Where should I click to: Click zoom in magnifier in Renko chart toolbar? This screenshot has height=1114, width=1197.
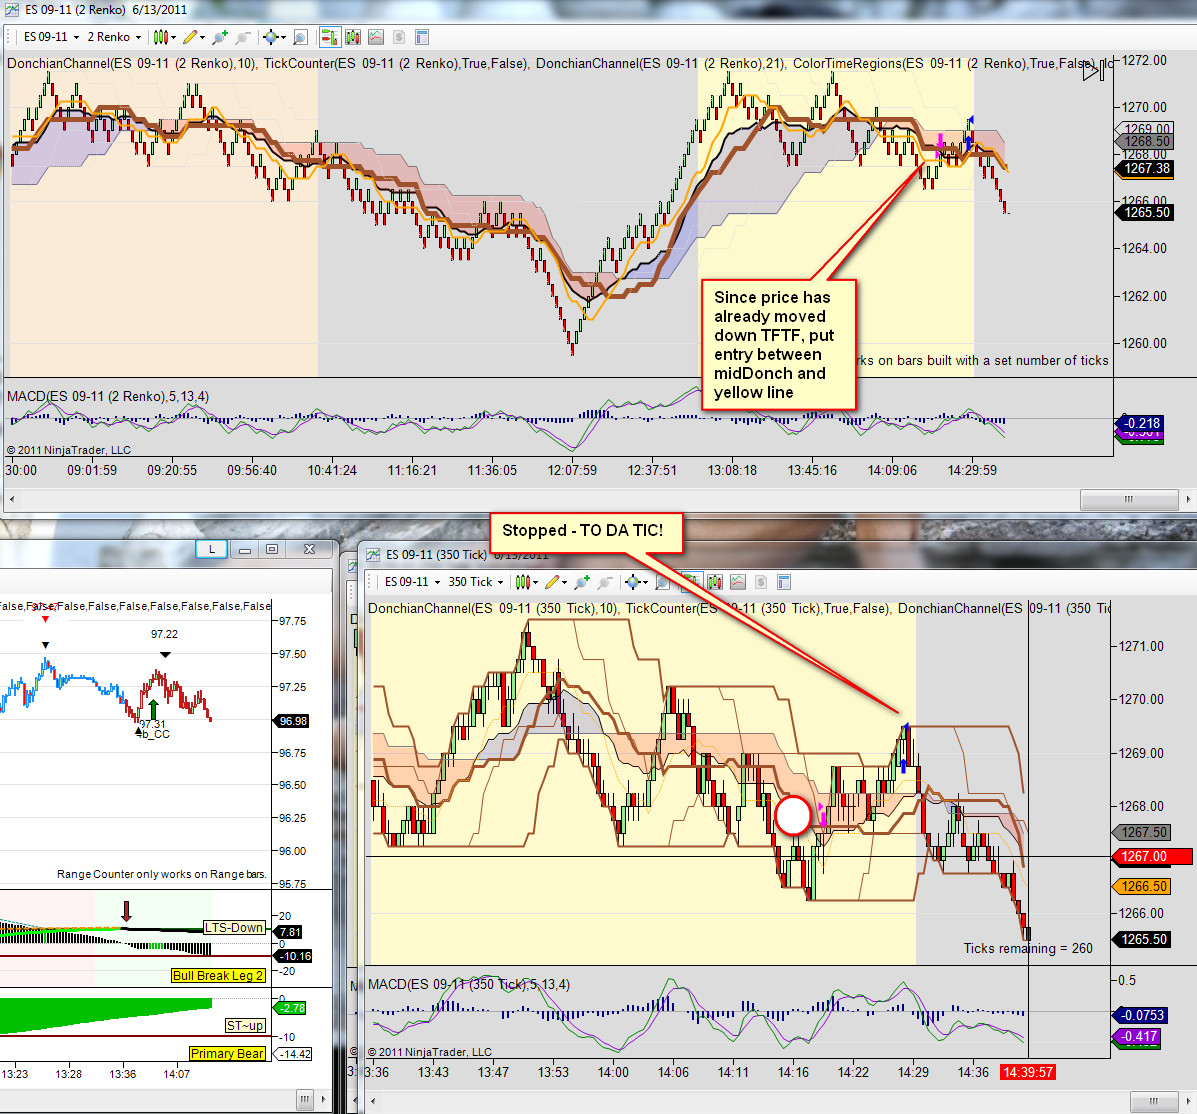(221, 37)
